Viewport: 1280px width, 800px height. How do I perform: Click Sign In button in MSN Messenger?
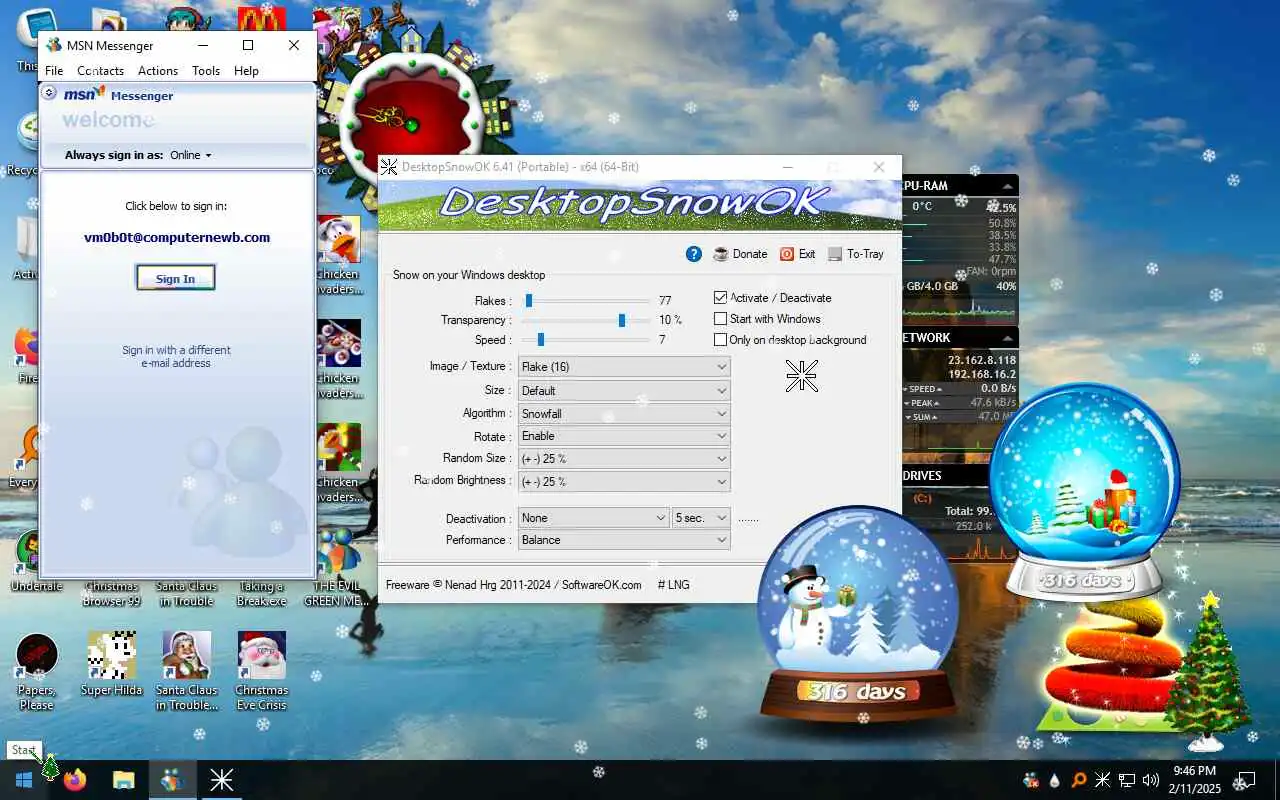click(x=175, y=278)
